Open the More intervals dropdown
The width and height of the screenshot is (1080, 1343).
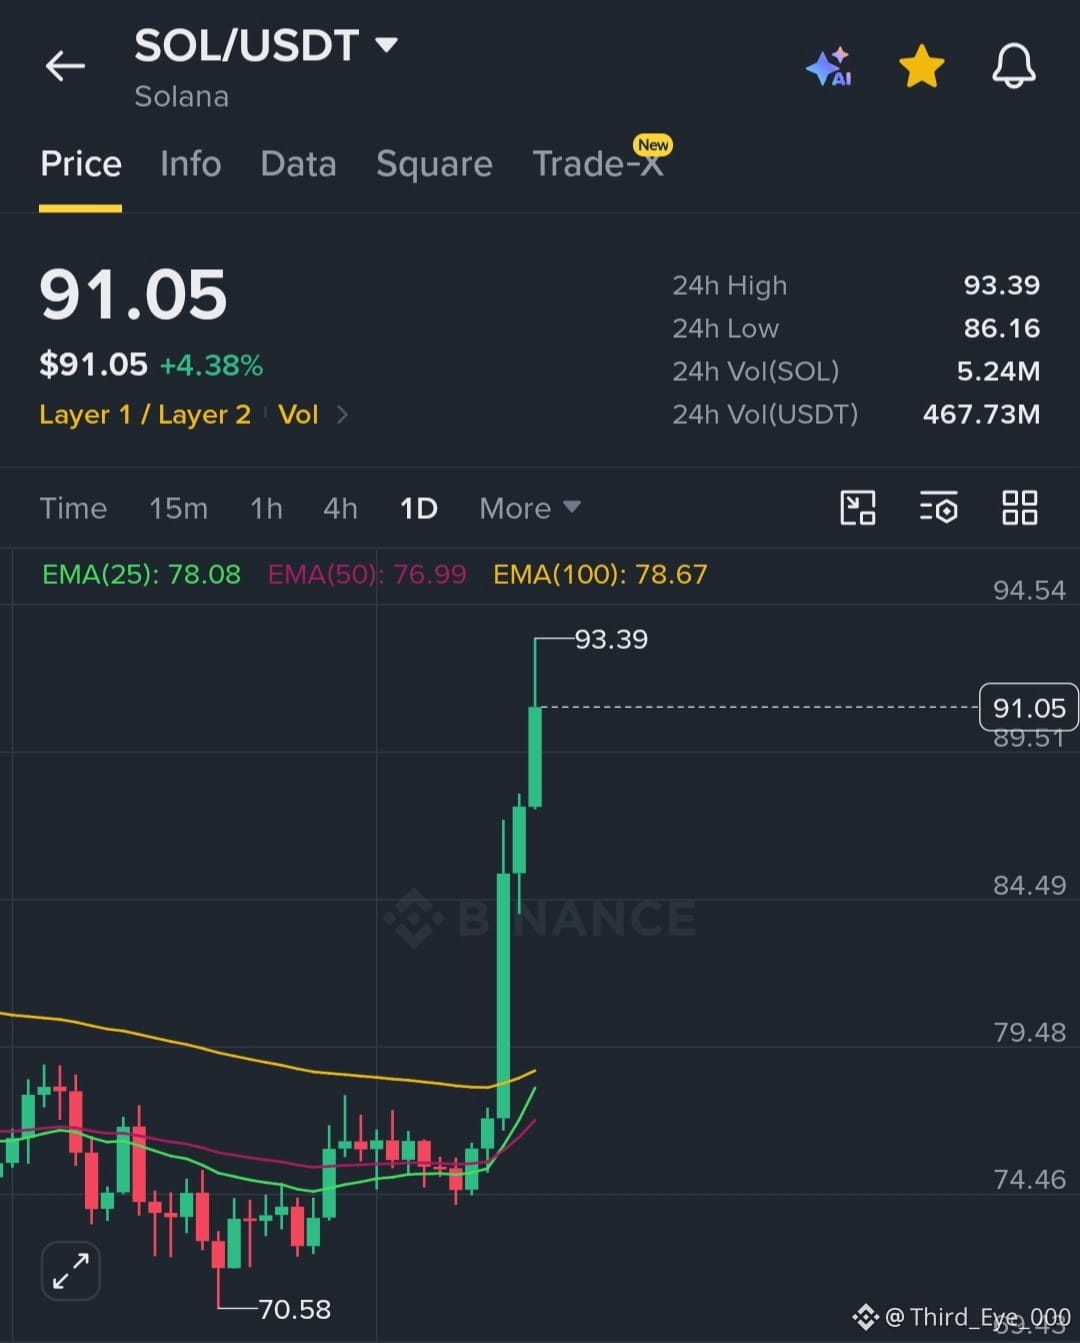coord(529,508)
